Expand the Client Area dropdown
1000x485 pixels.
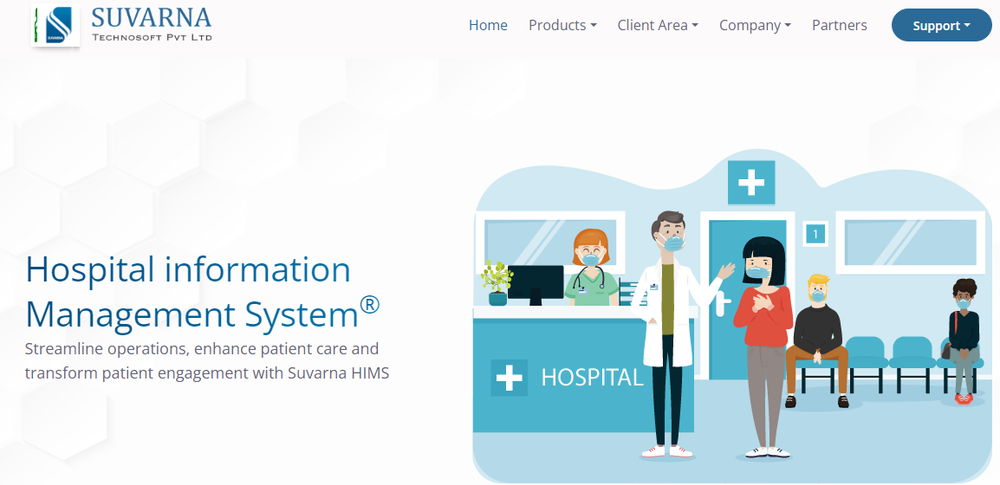pos(658,25)
